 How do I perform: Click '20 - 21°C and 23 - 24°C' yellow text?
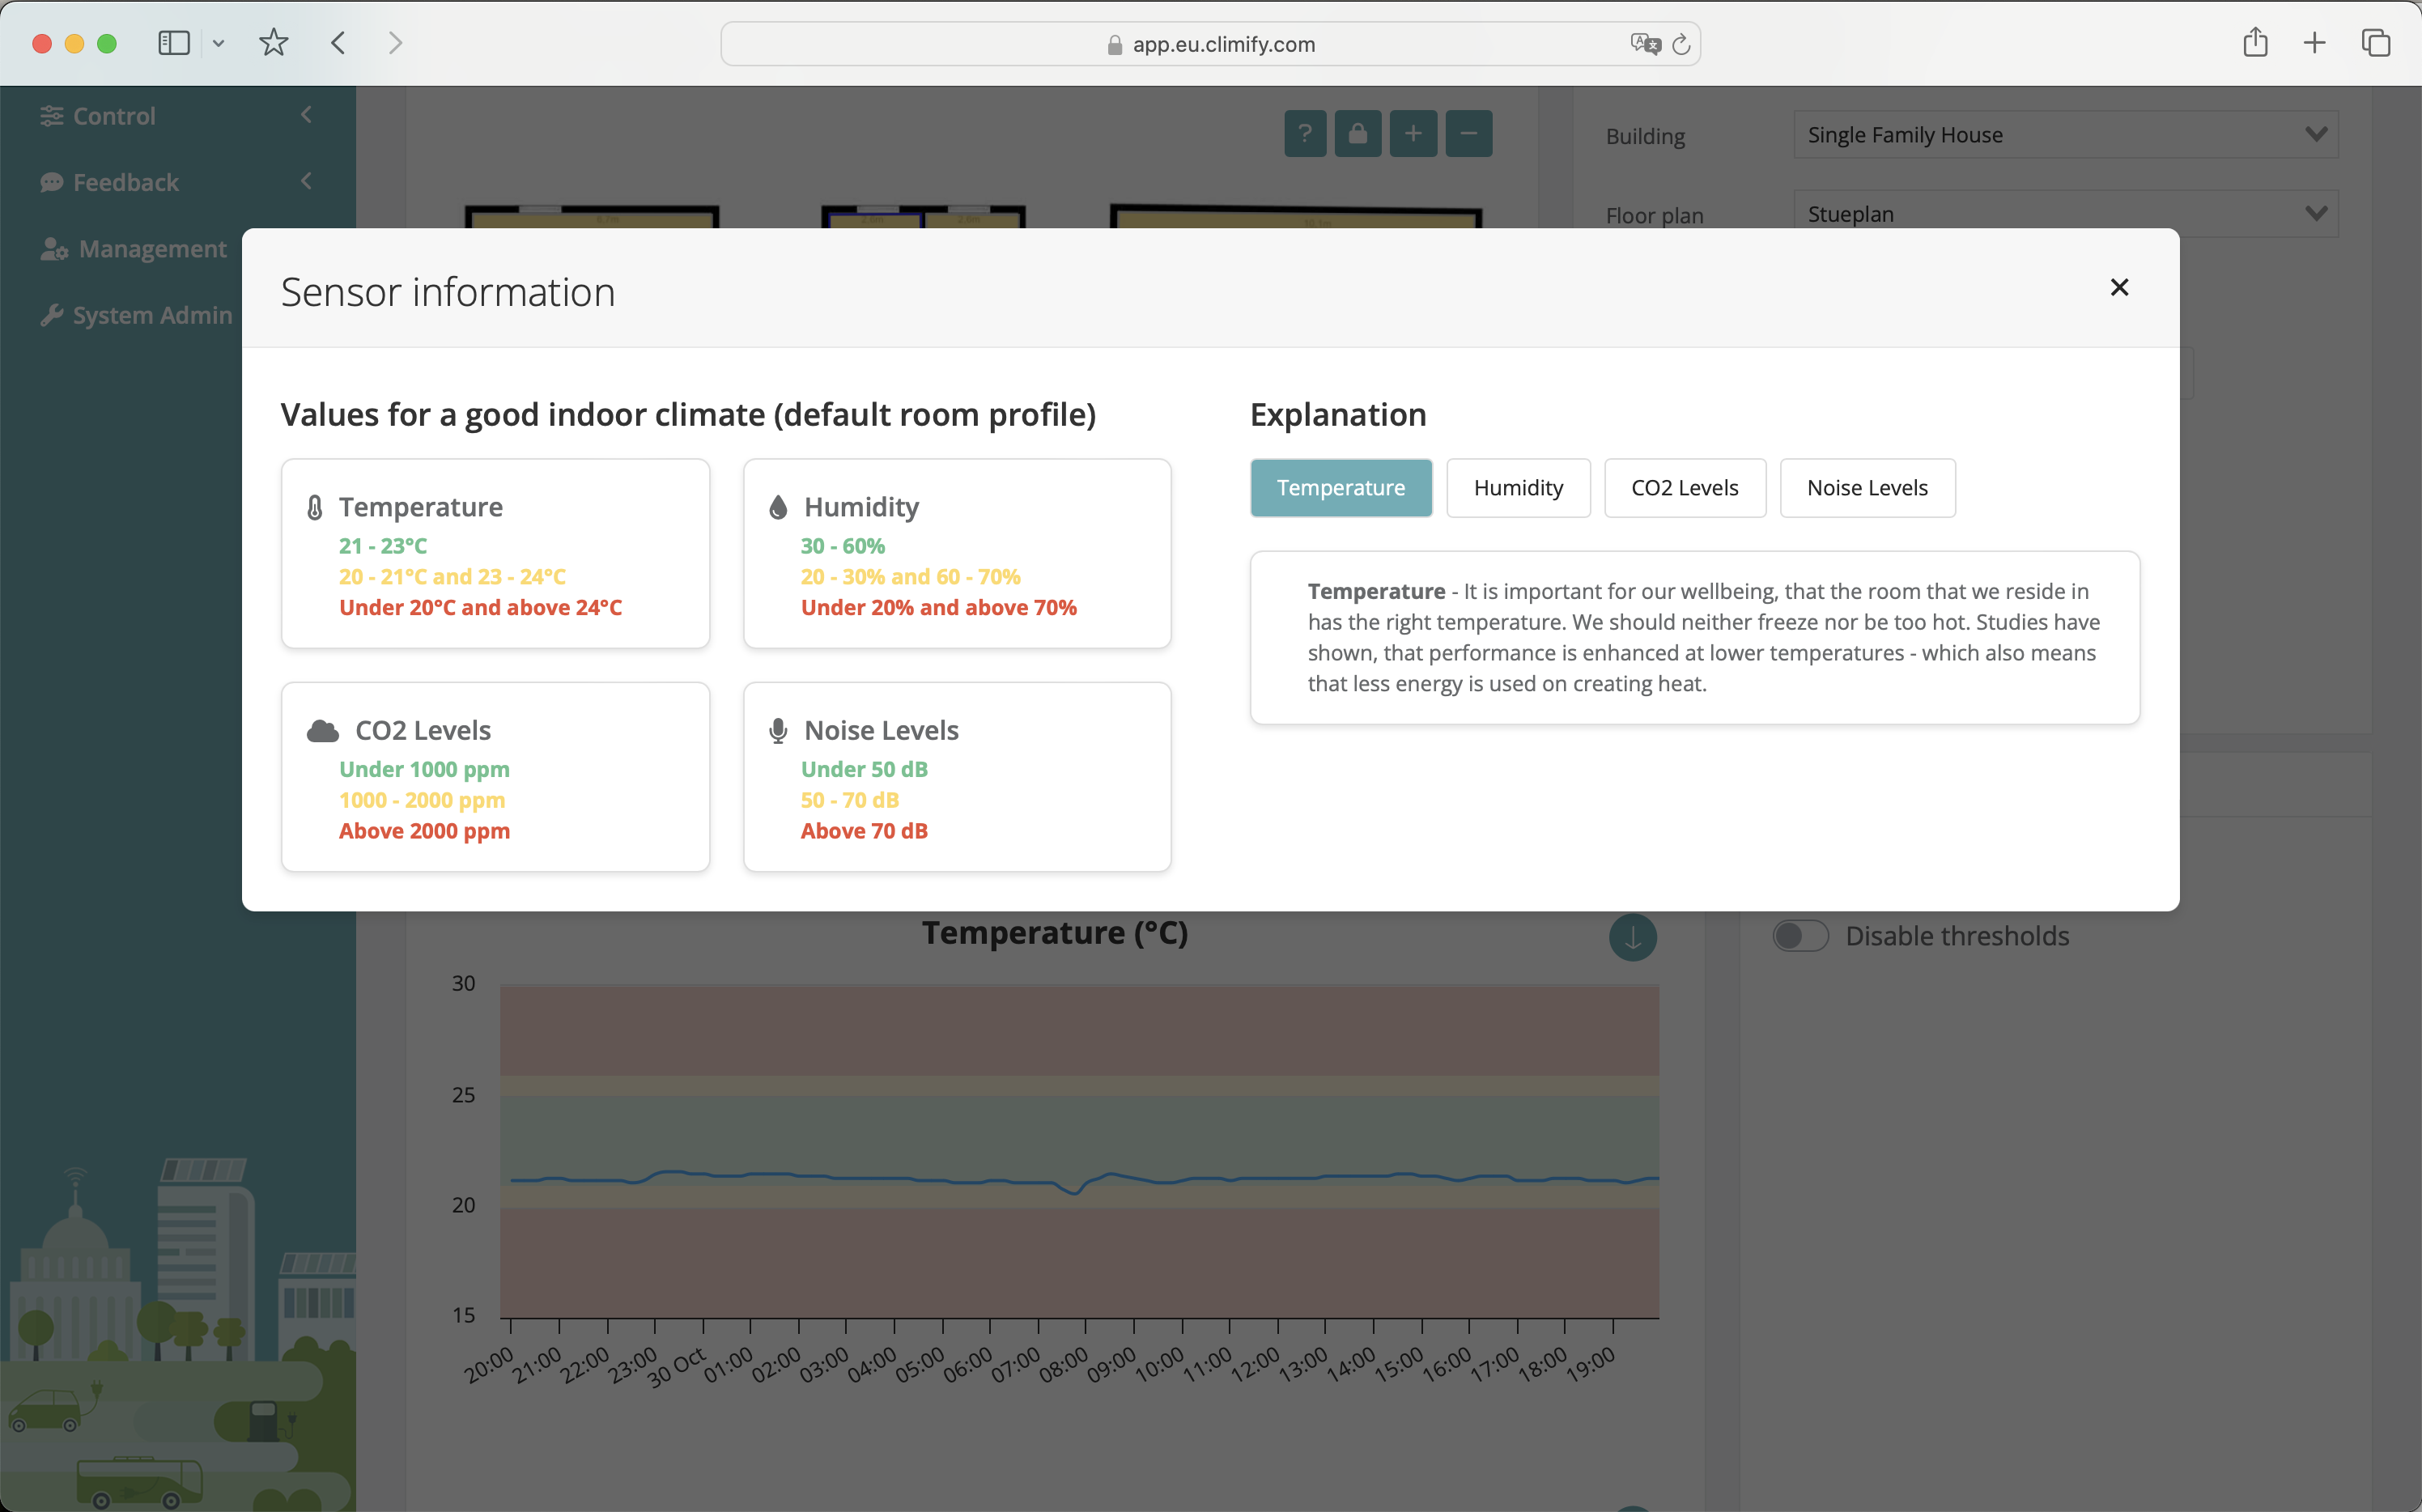pos(452,577)
